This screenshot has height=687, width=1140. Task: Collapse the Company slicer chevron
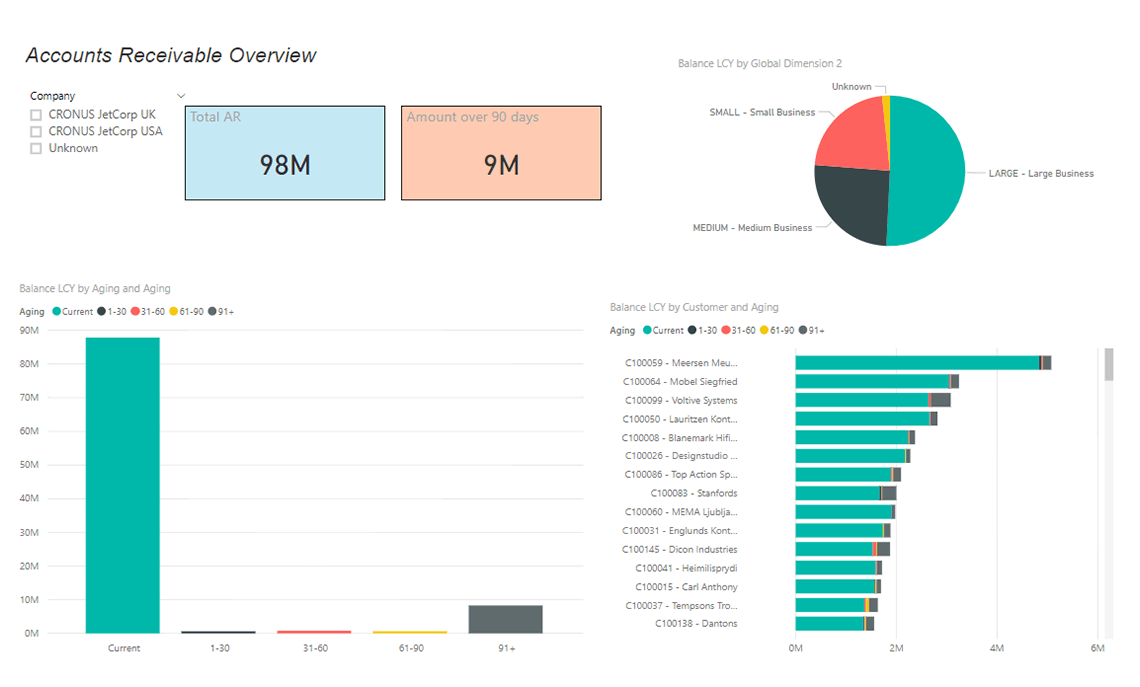[181, 96]
